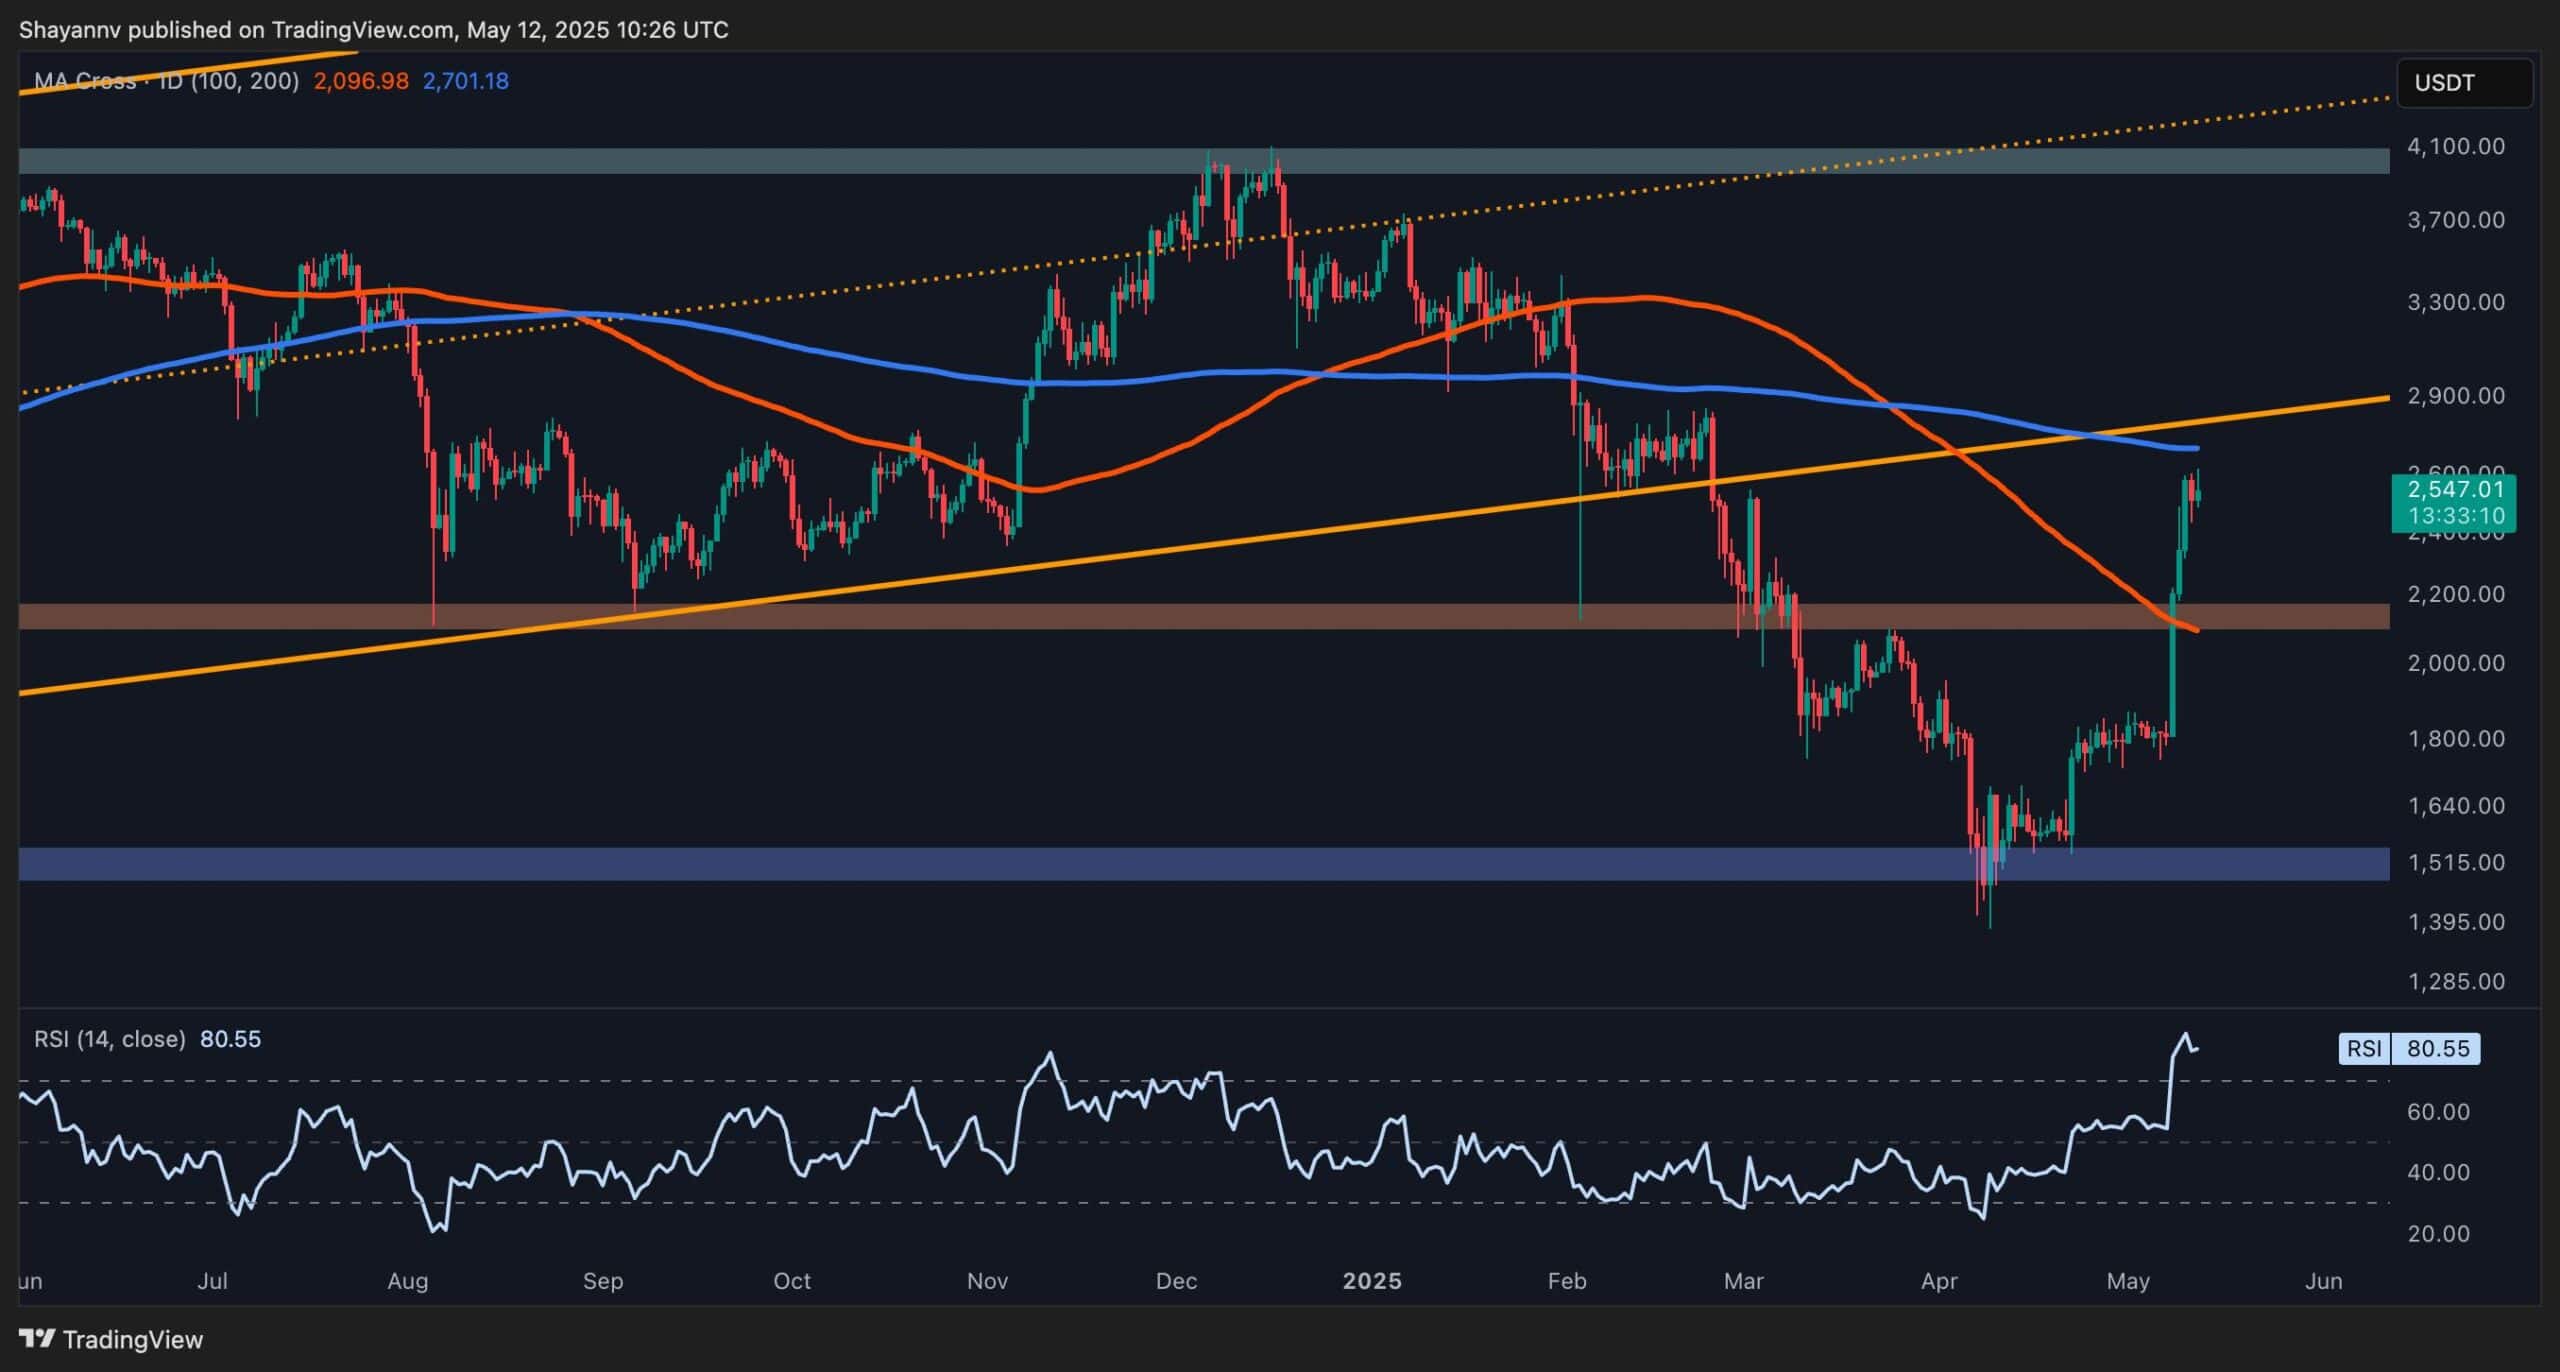Screen dimensions: 2560x1372
Task: Click the Shayannv publisher link
Action: pos(72,29)
